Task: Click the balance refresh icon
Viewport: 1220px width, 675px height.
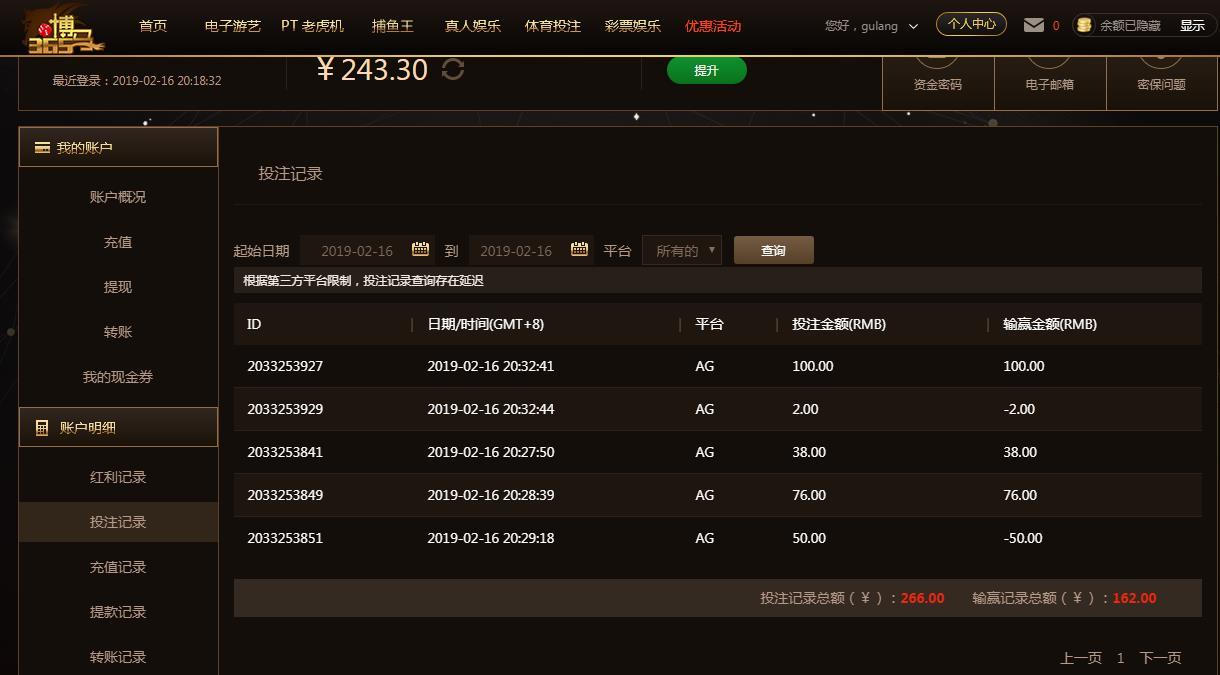Action: 453,69
